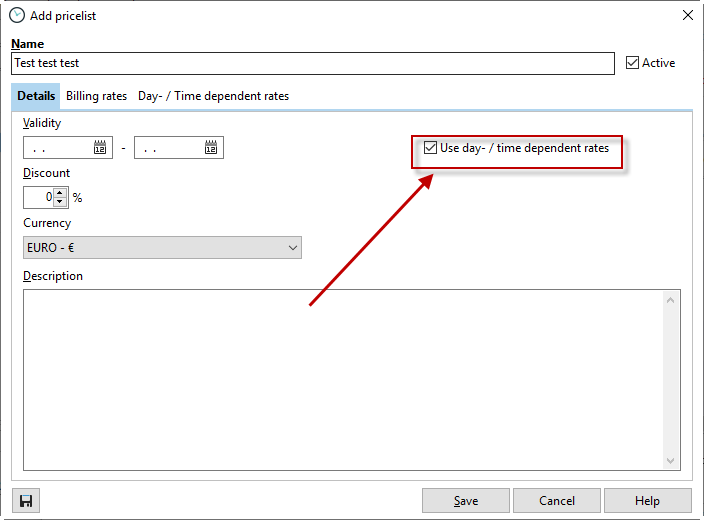Click the Cancel button
Screen dimensions: 704x520
tap(557, 501)
